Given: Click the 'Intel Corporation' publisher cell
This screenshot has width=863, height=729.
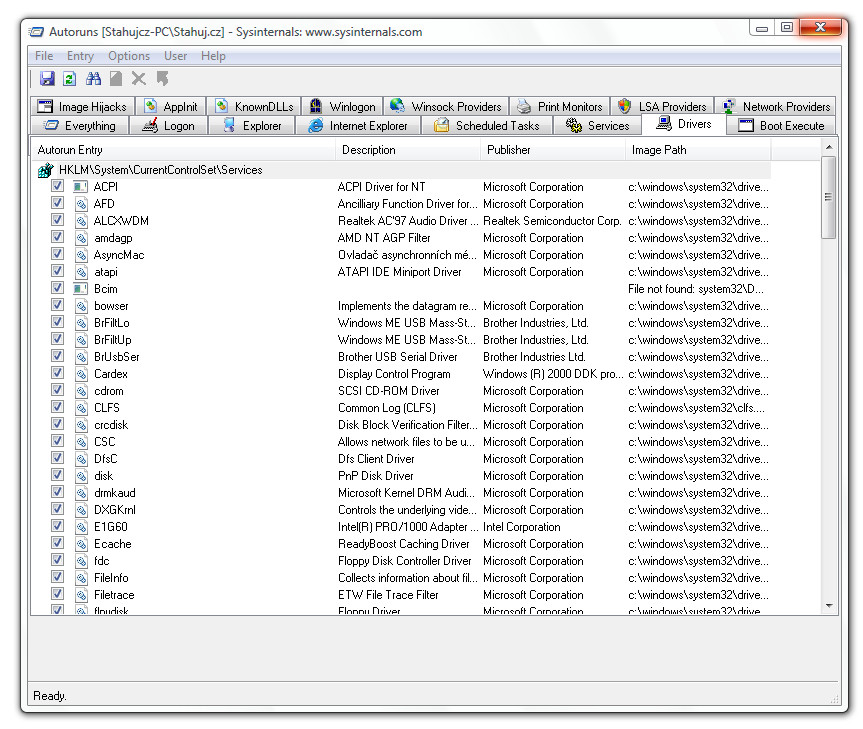Looking at the screenshot, I should pos(522,527).
